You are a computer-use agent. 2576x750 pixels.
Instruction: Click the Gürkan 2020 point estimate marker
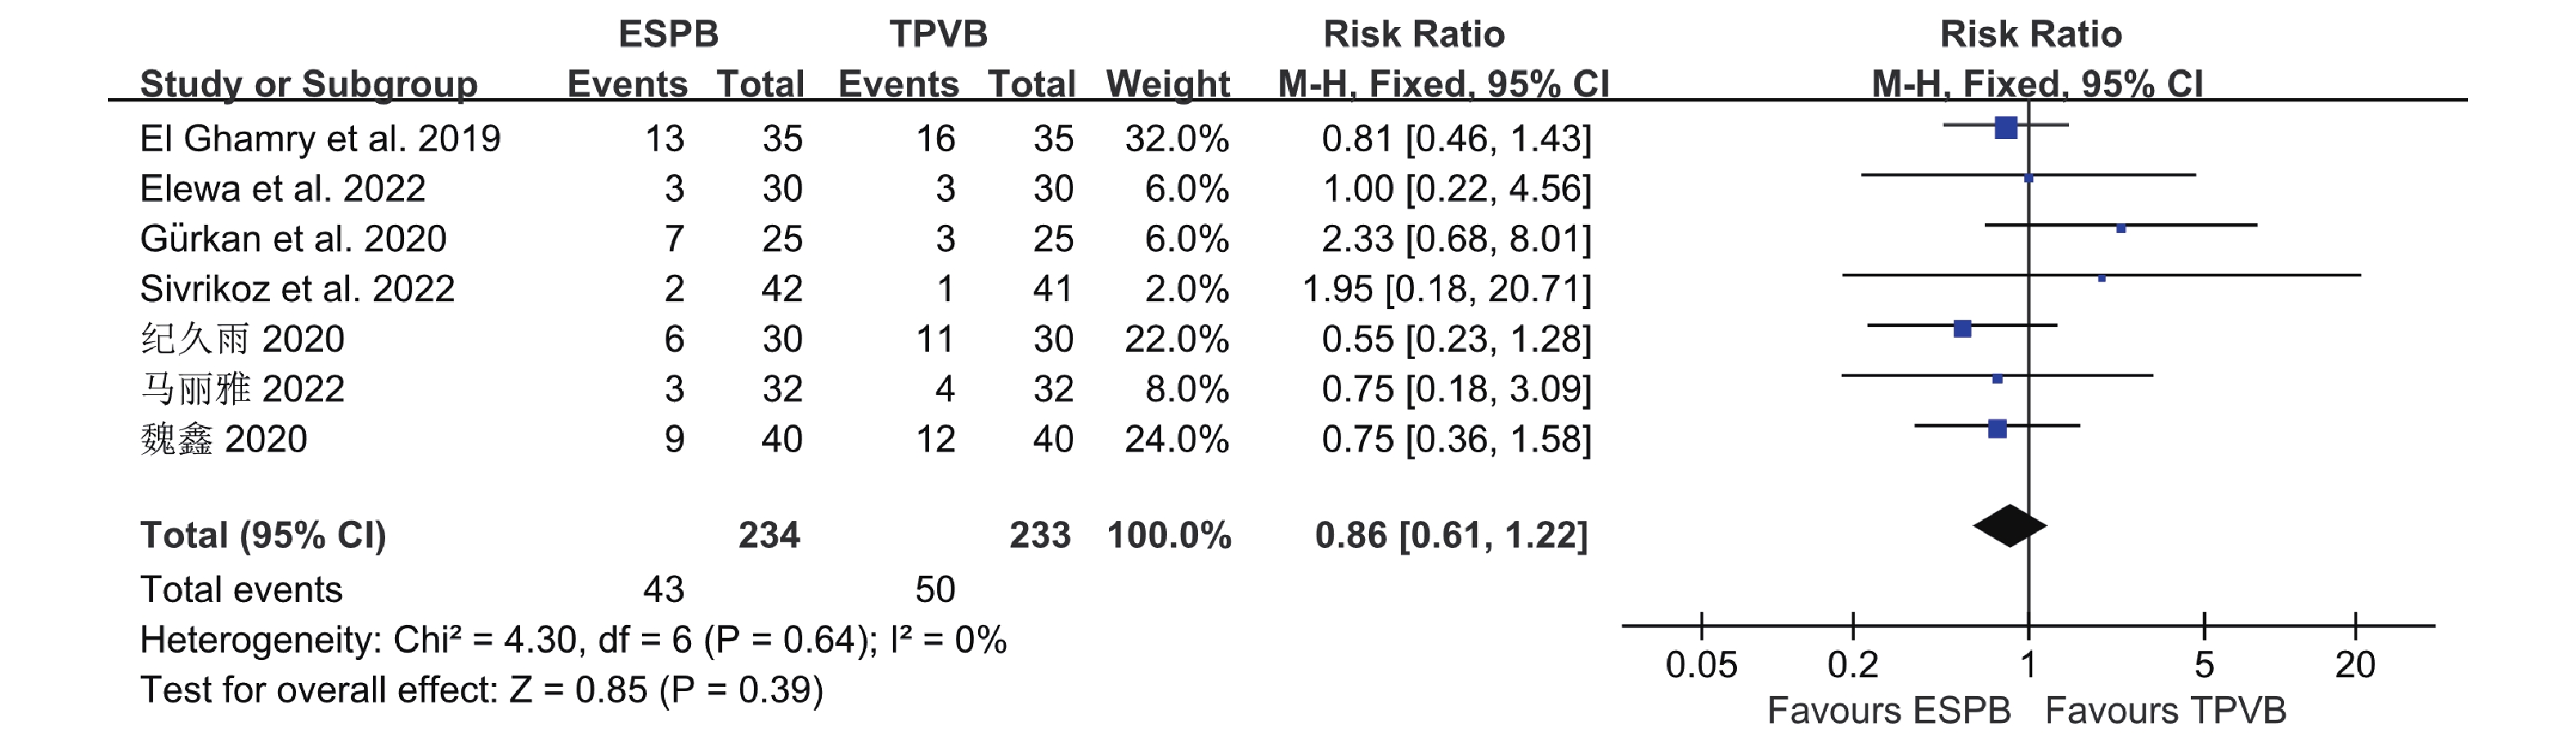[2121, 229]
